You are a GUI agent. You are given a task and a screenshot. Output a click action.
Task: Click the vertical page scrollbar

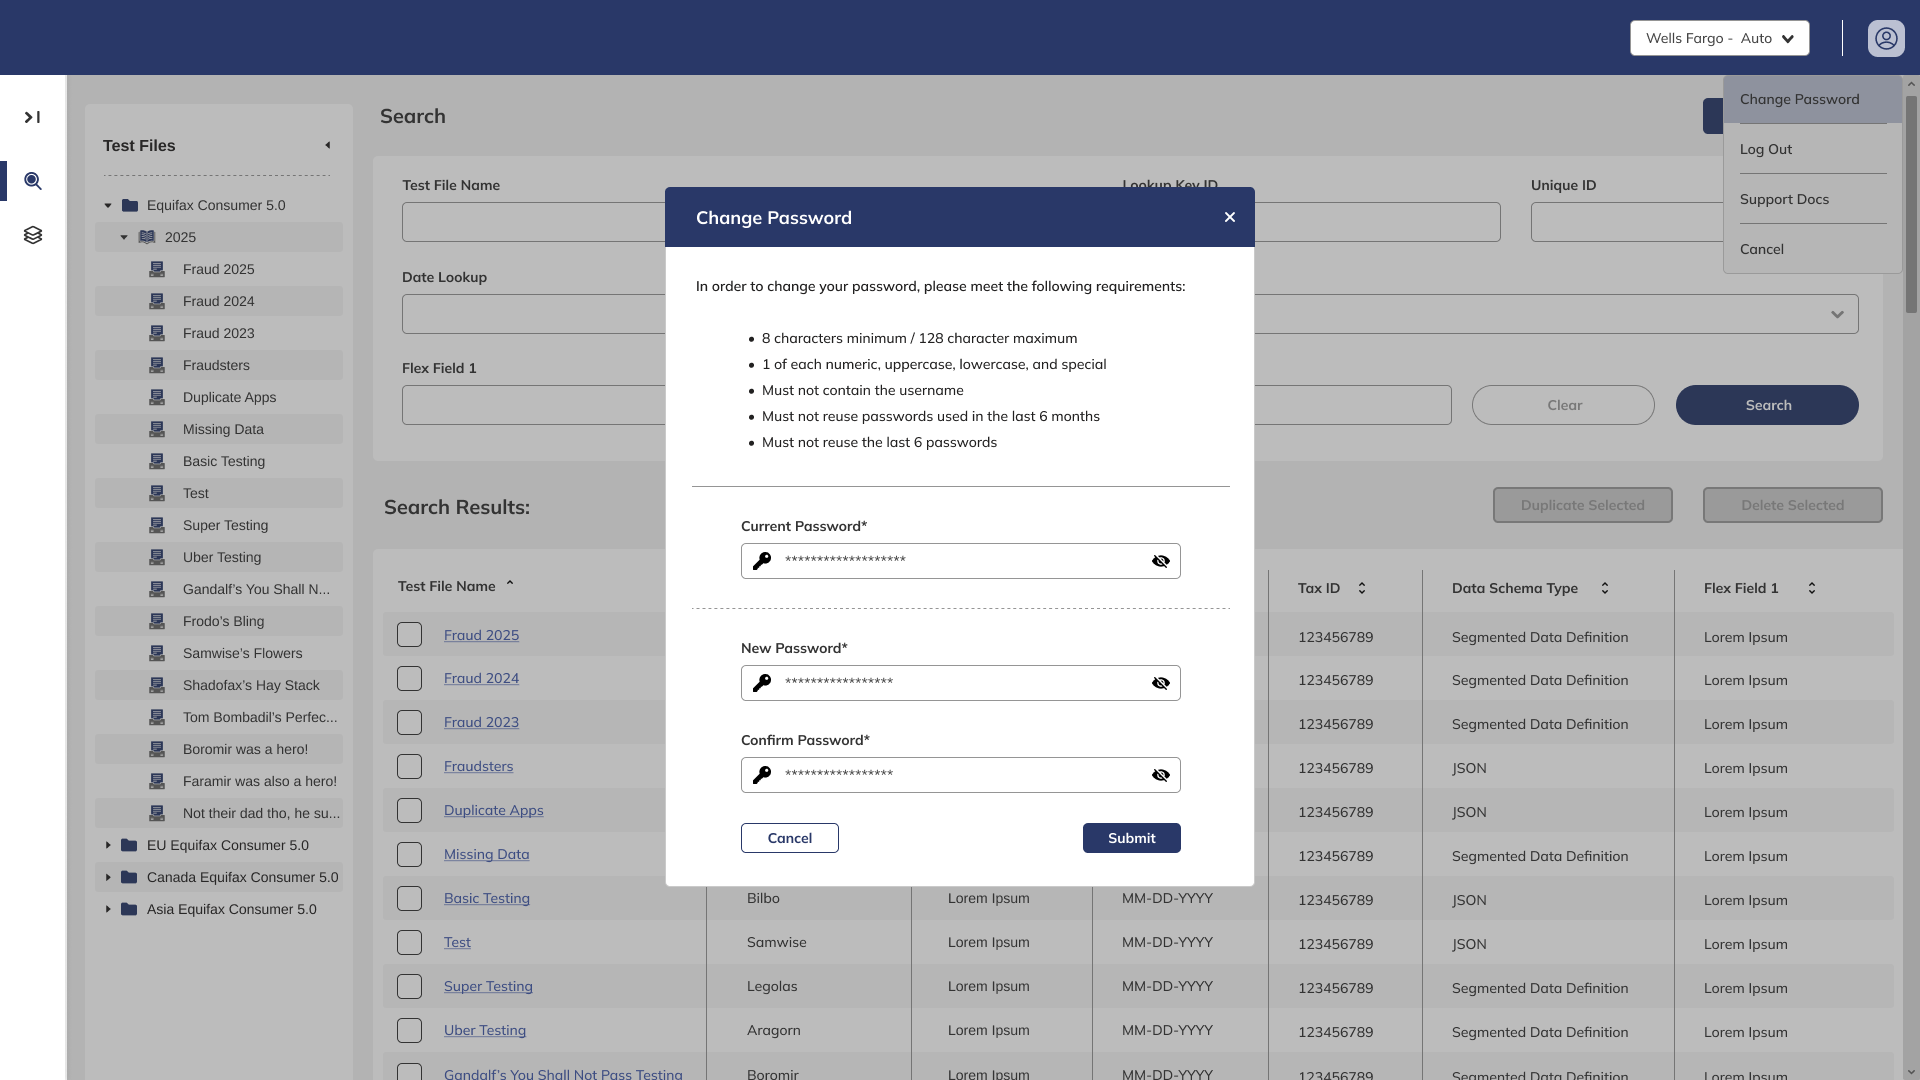coord(1911,205)
